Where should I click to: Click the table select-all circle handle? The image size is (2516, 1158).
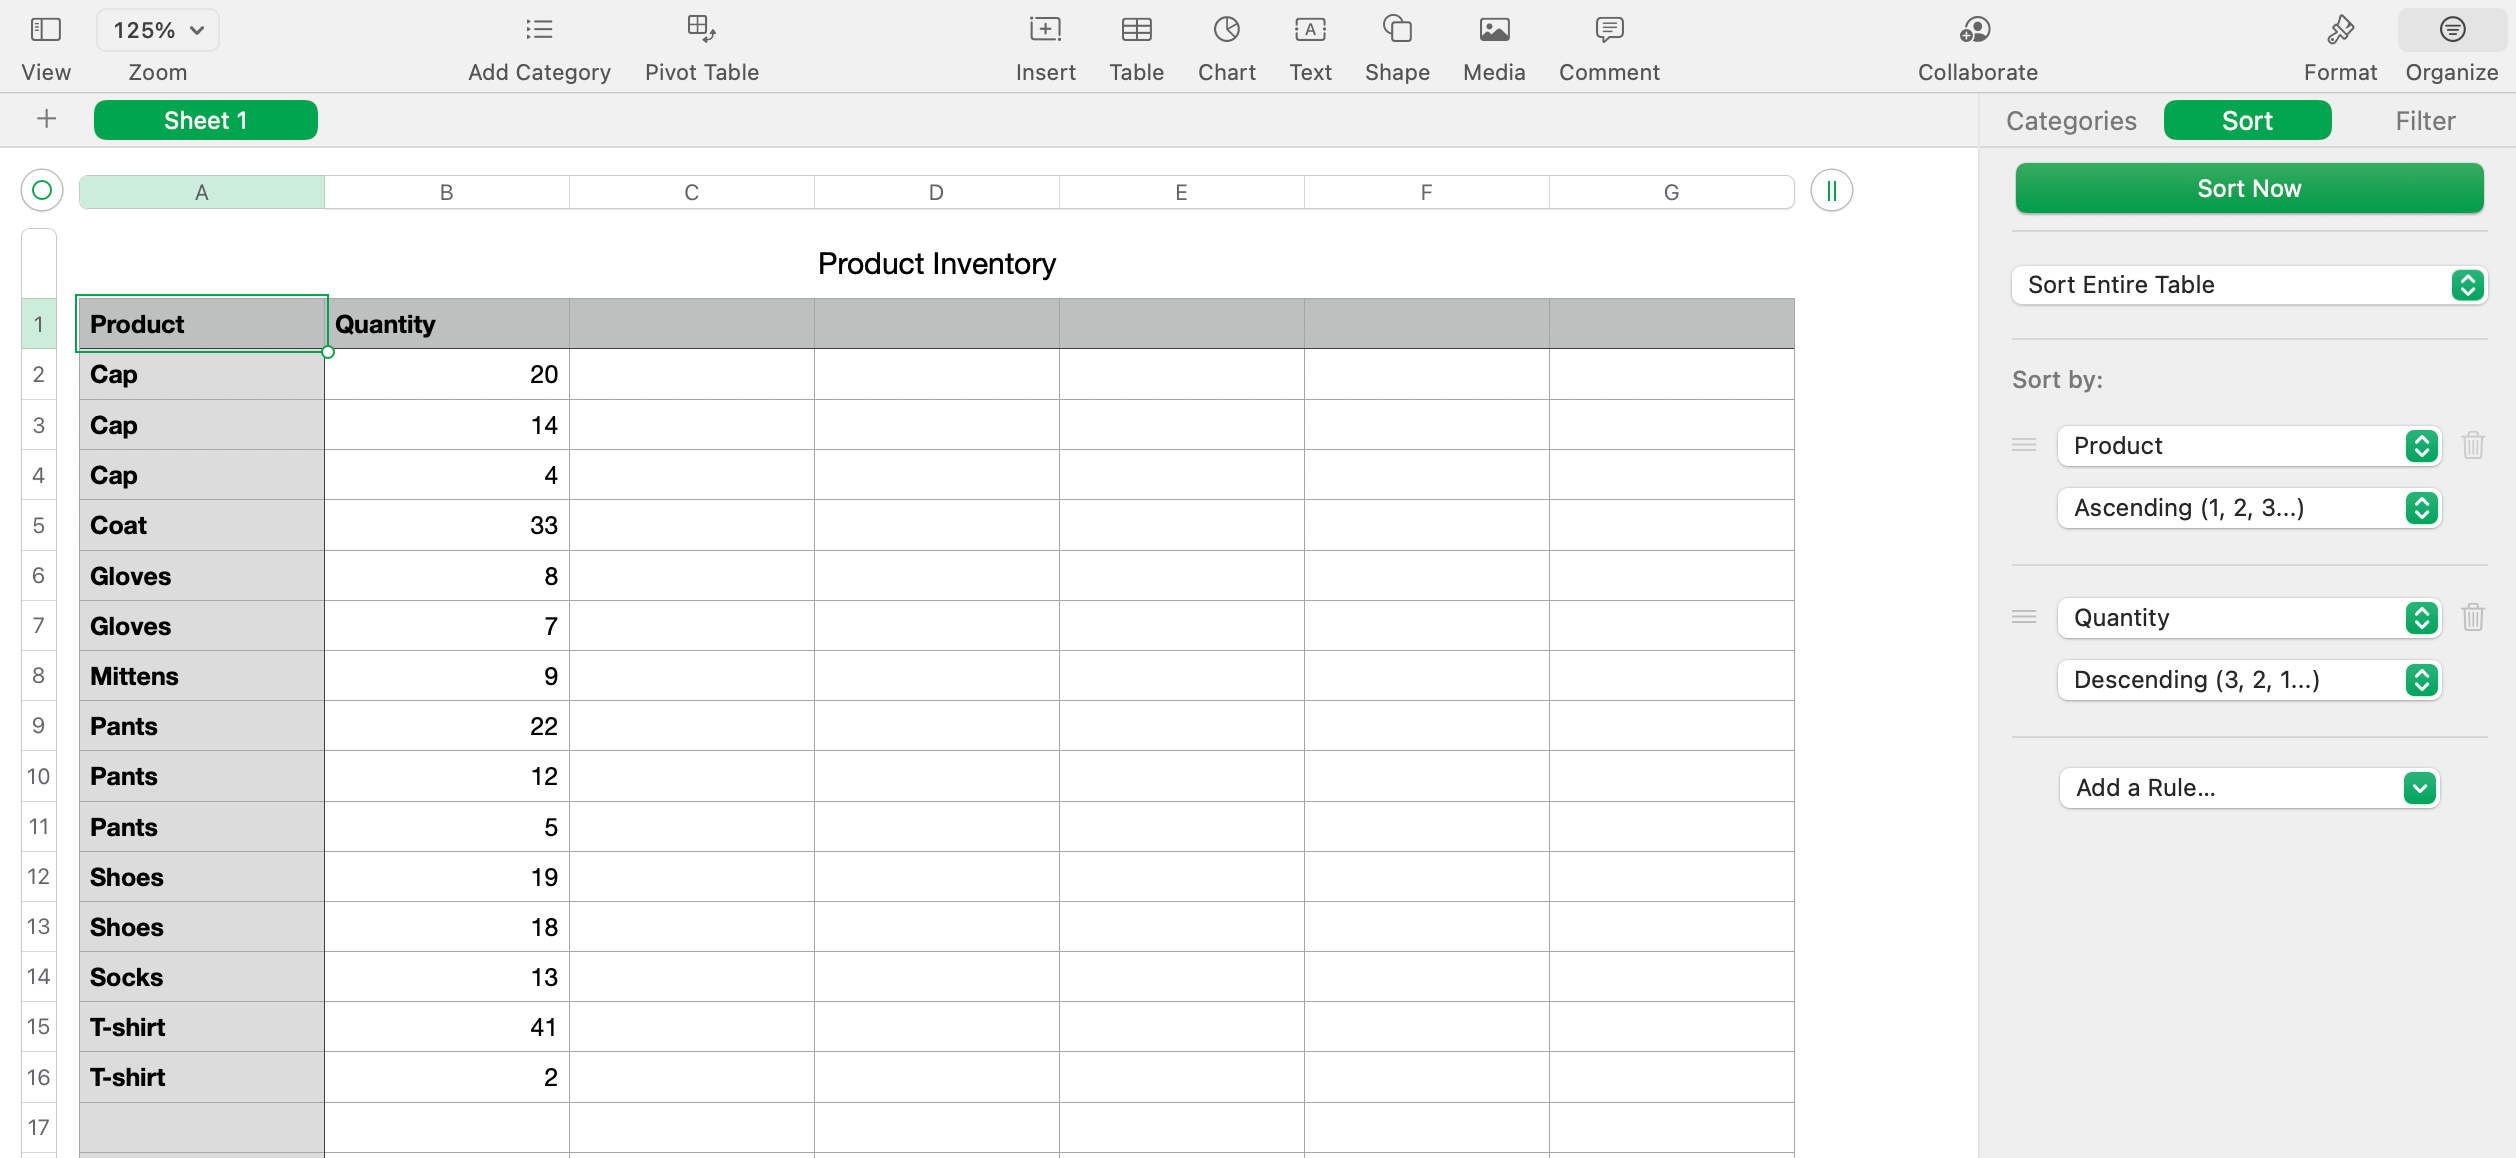(x=42, y=190)
